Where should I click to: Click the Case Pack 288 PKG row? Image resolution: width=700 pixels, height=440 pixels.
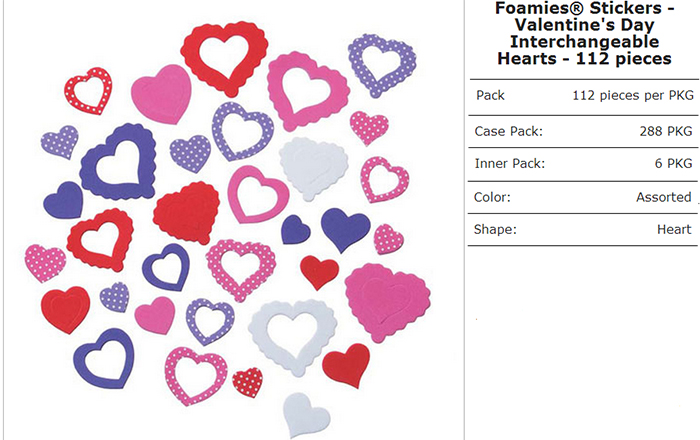pos(584,131)
